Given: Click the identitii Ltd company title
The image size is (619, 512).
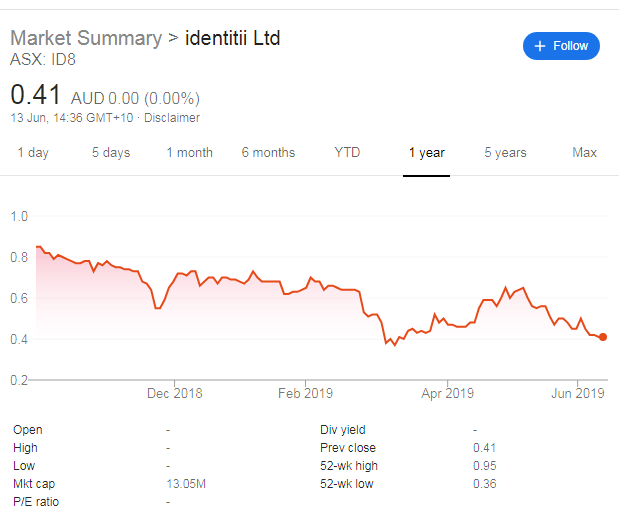Looking at the screenshot, I should [233, 38].
